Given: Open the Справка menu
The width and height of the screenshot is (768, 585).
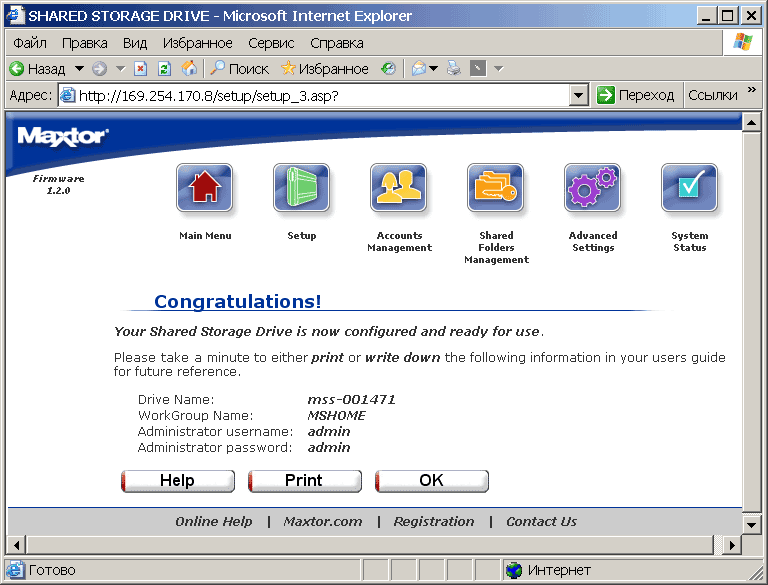Looking at the screenshot, I should [x=336, y=43].
